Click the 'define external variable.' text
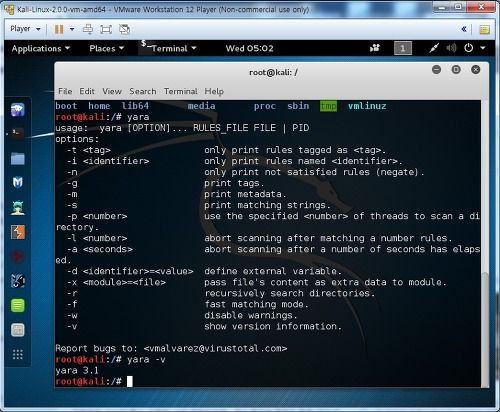500x412 pixels. (273, 271)
